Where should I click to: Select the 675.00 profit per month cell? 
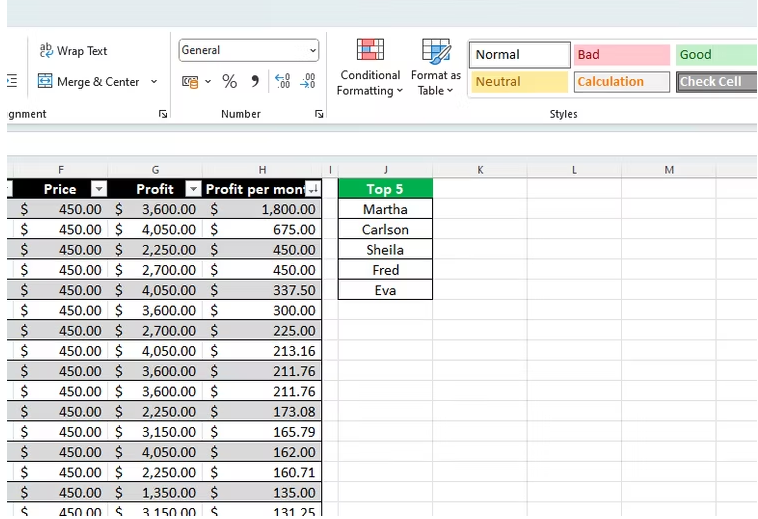(262, 230)
